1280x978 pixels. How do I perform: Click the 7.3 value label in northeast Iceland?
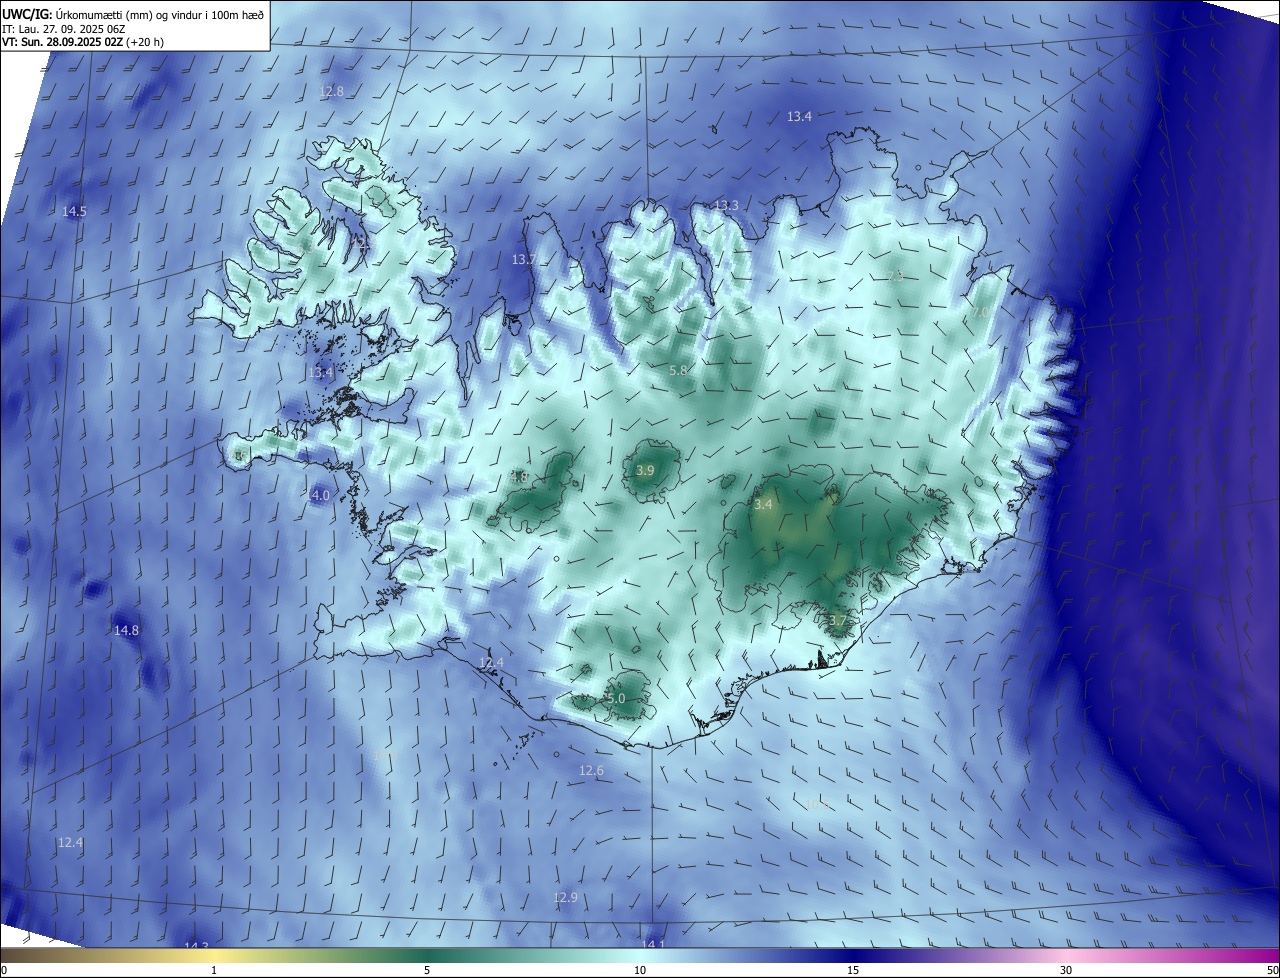(894, 275)
